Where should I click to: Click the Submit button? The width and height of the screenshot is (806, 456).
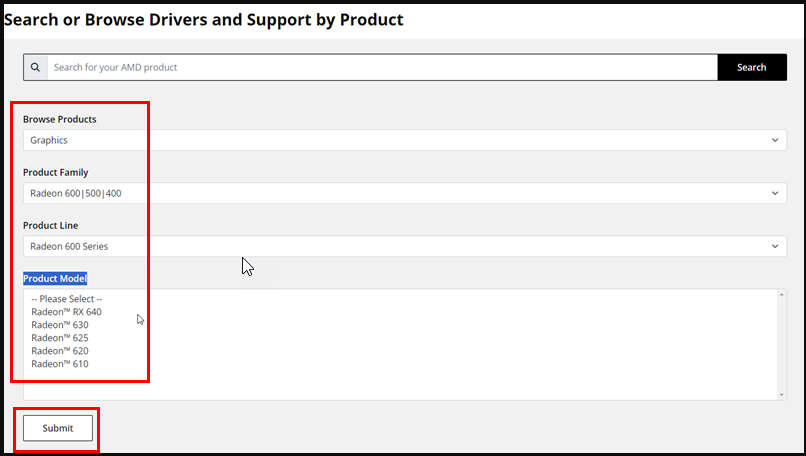pos(58,428)
